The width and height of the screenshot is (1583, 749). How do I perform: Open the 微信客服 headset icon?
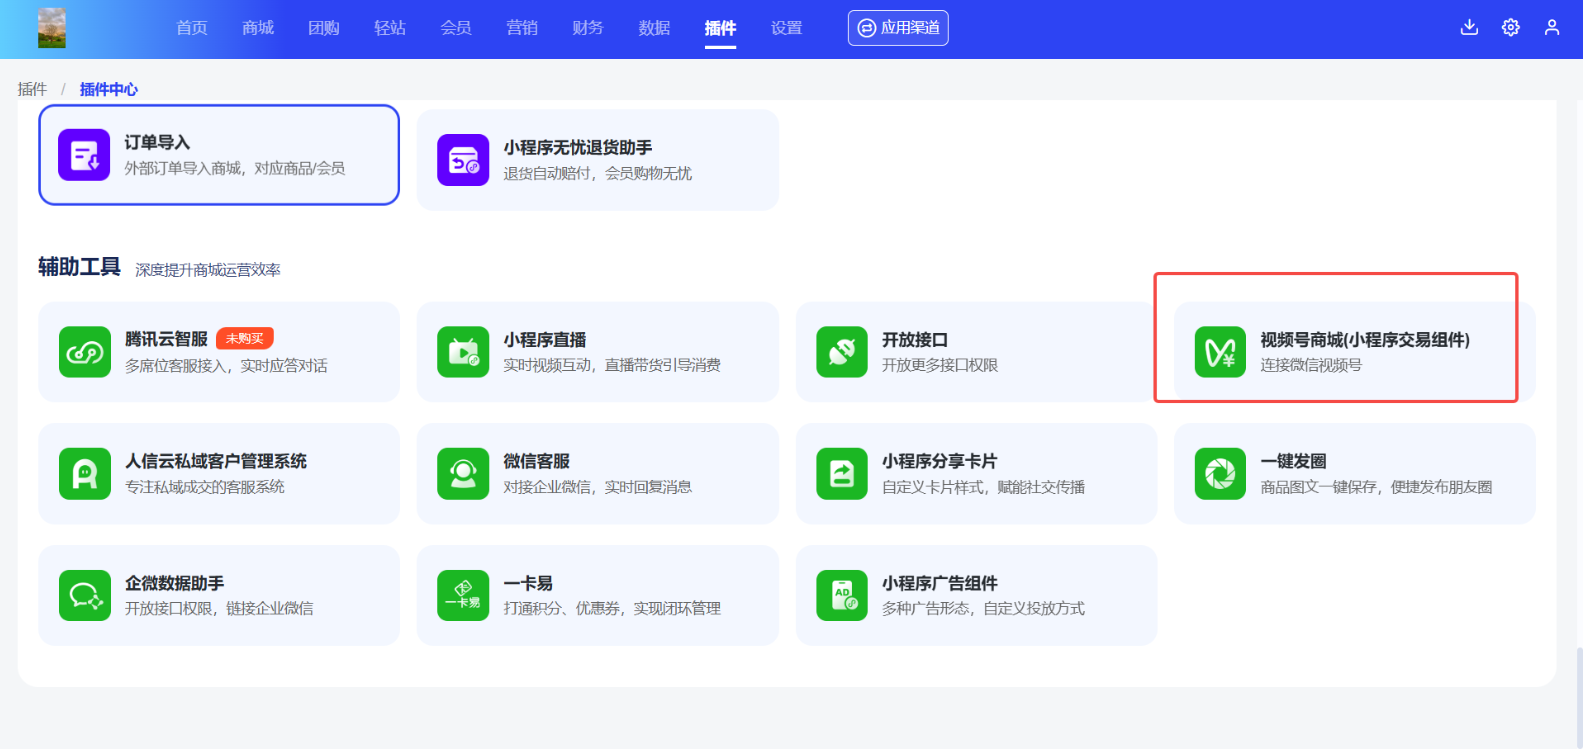click(x=463, y=473)
